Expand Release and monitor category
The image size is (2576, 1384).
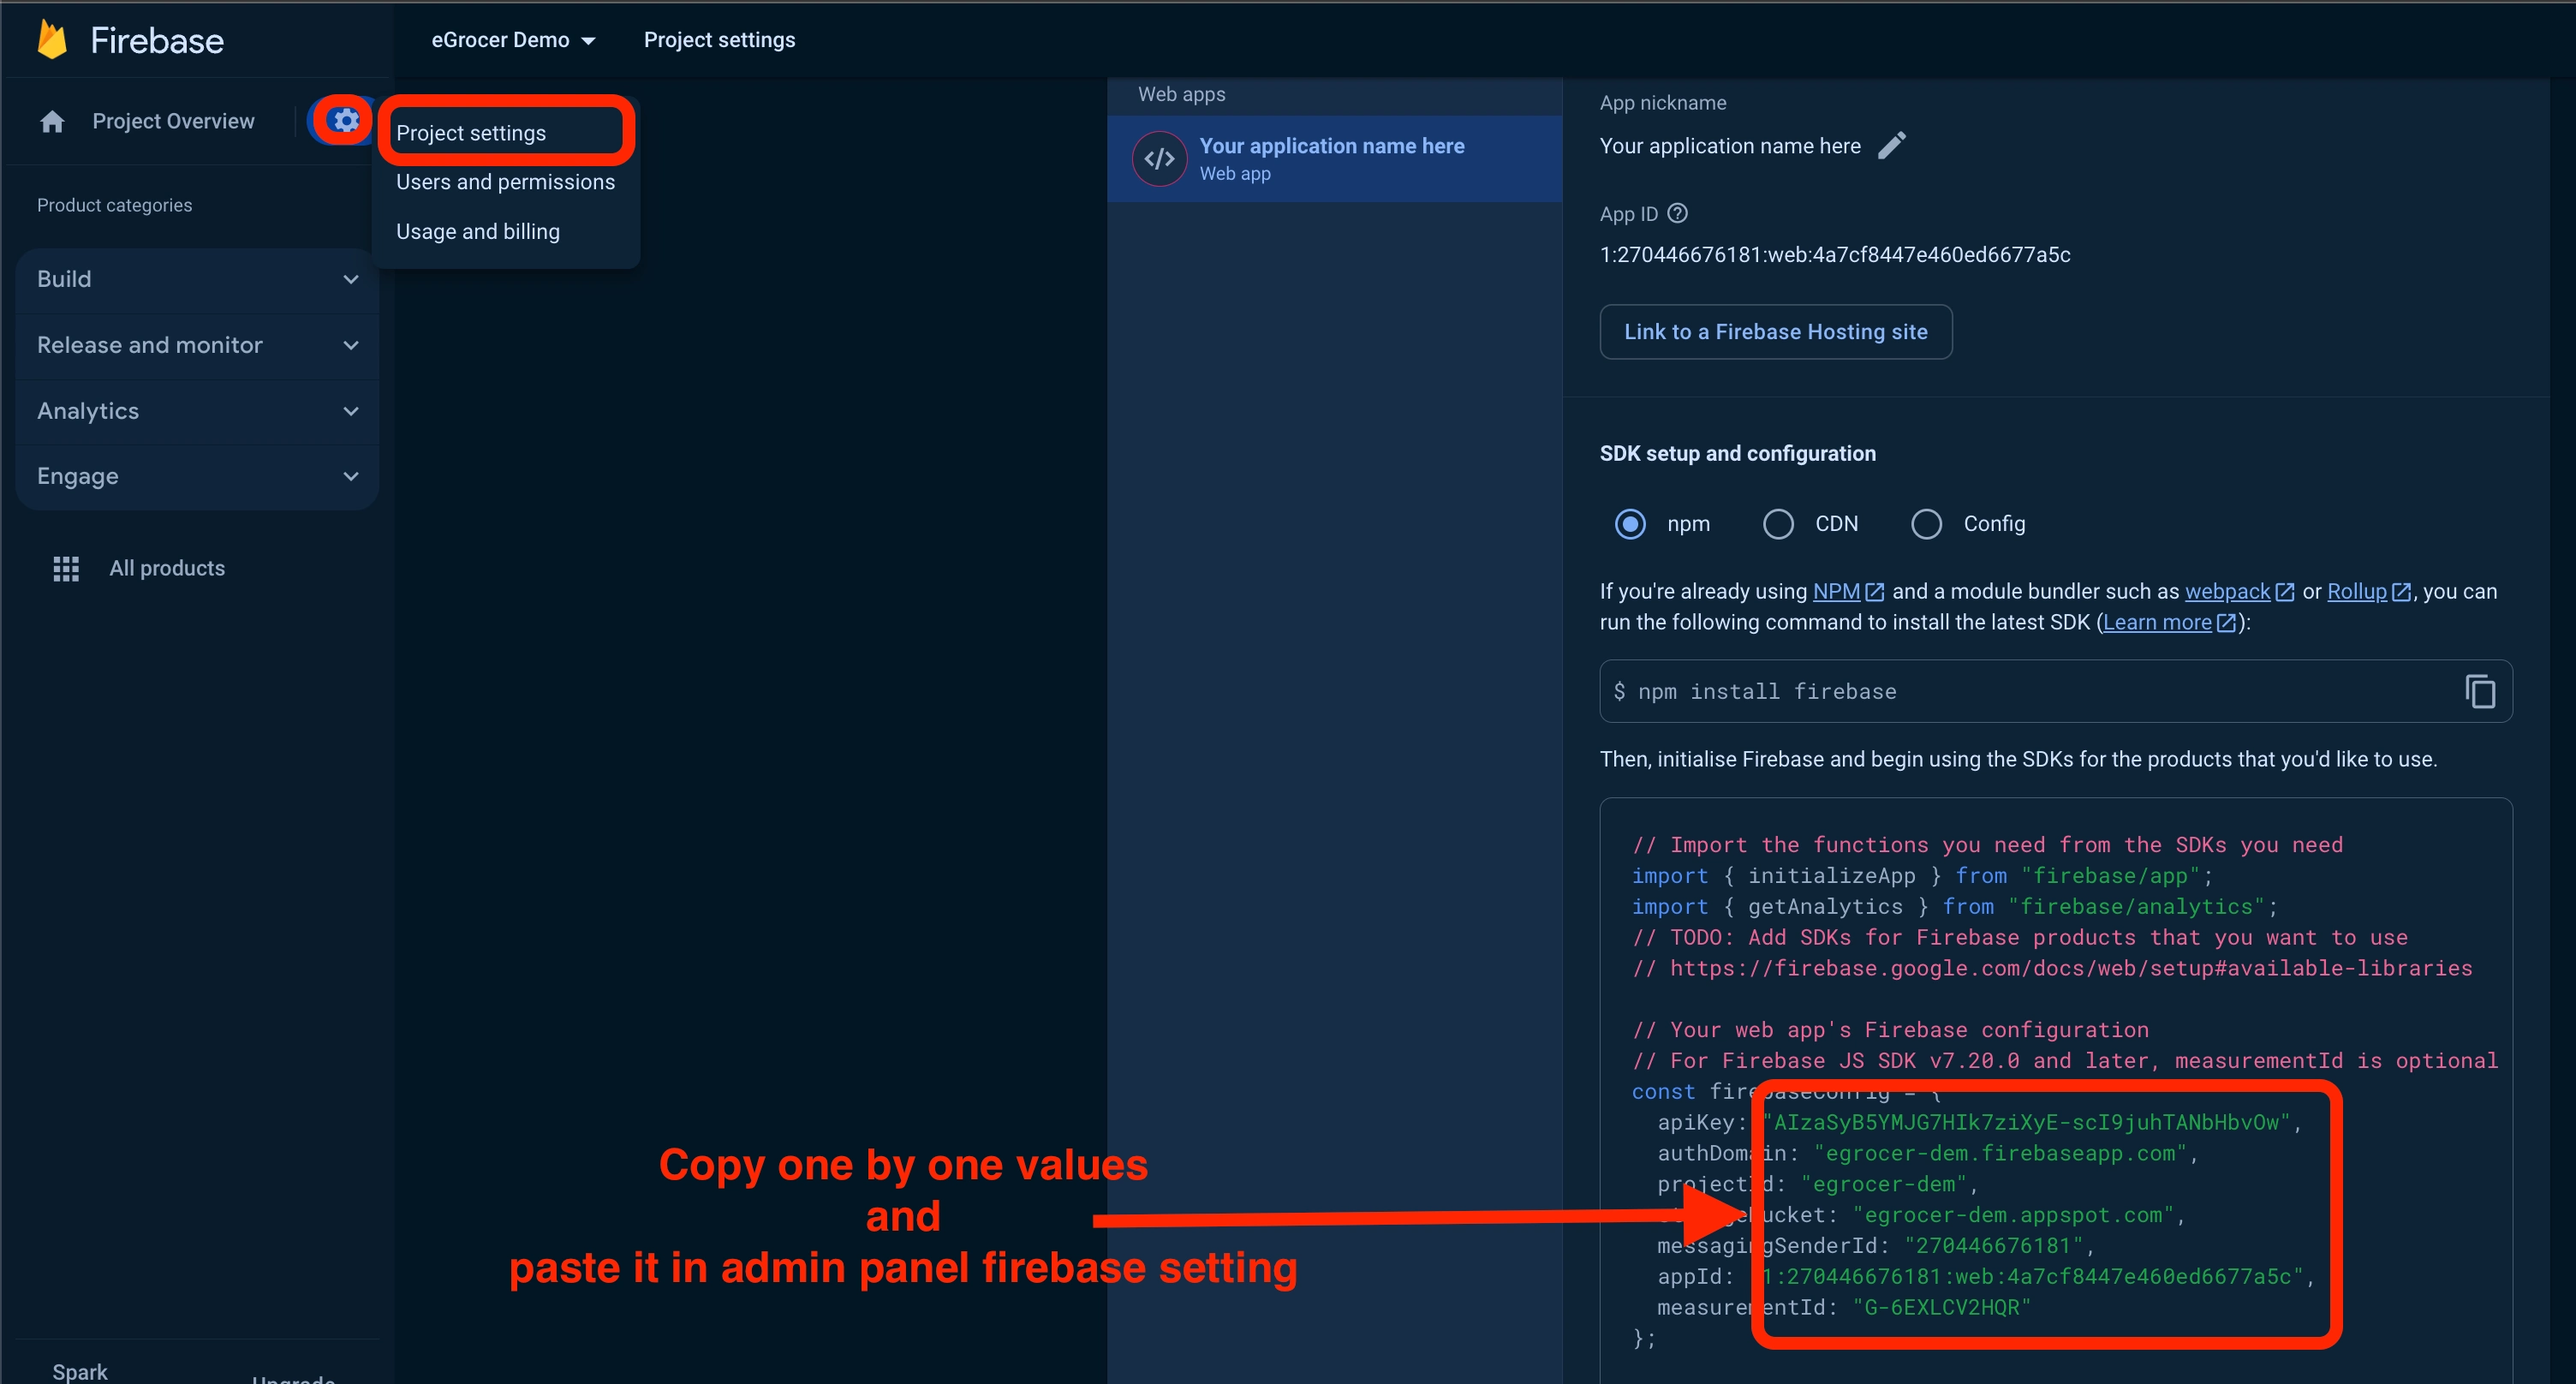[x=197, y=345]
